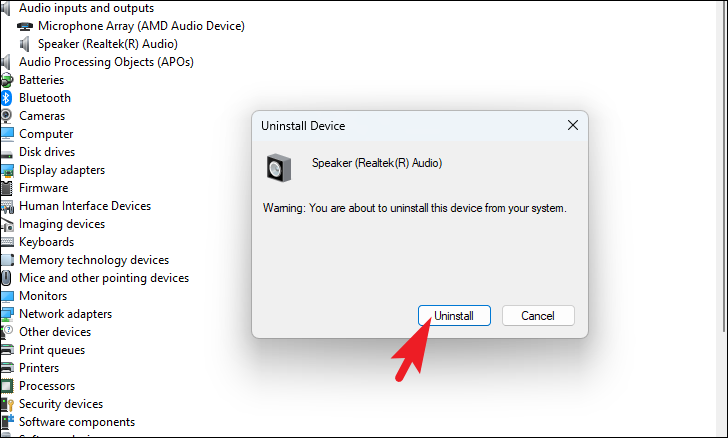Screen dimensions: 728x438
Task: Select Audio Processing Objects (APOs) entry
Action: (x=106, y=62)
